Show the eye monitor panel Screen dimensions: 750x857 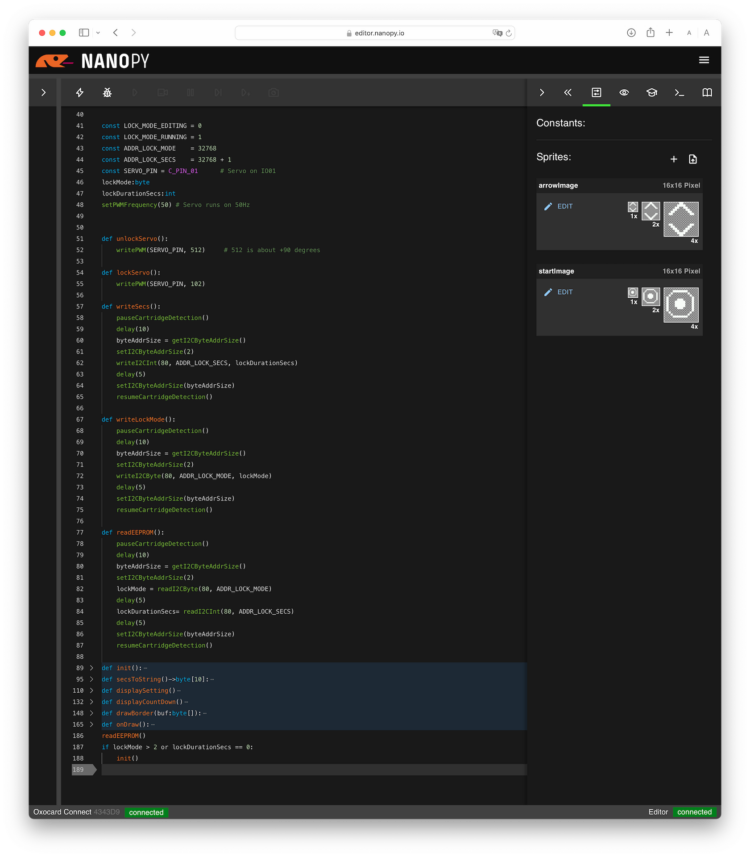click(x=624, y=92)
